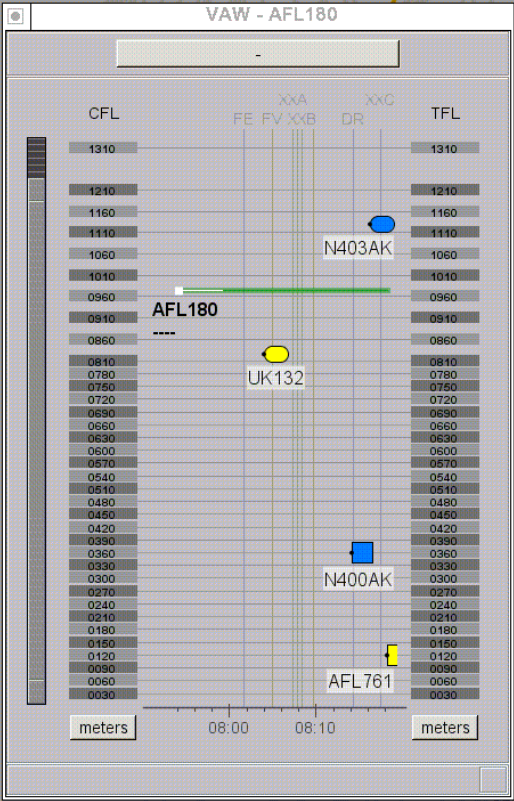Click the AFL761 callsign label

point(360,681)
